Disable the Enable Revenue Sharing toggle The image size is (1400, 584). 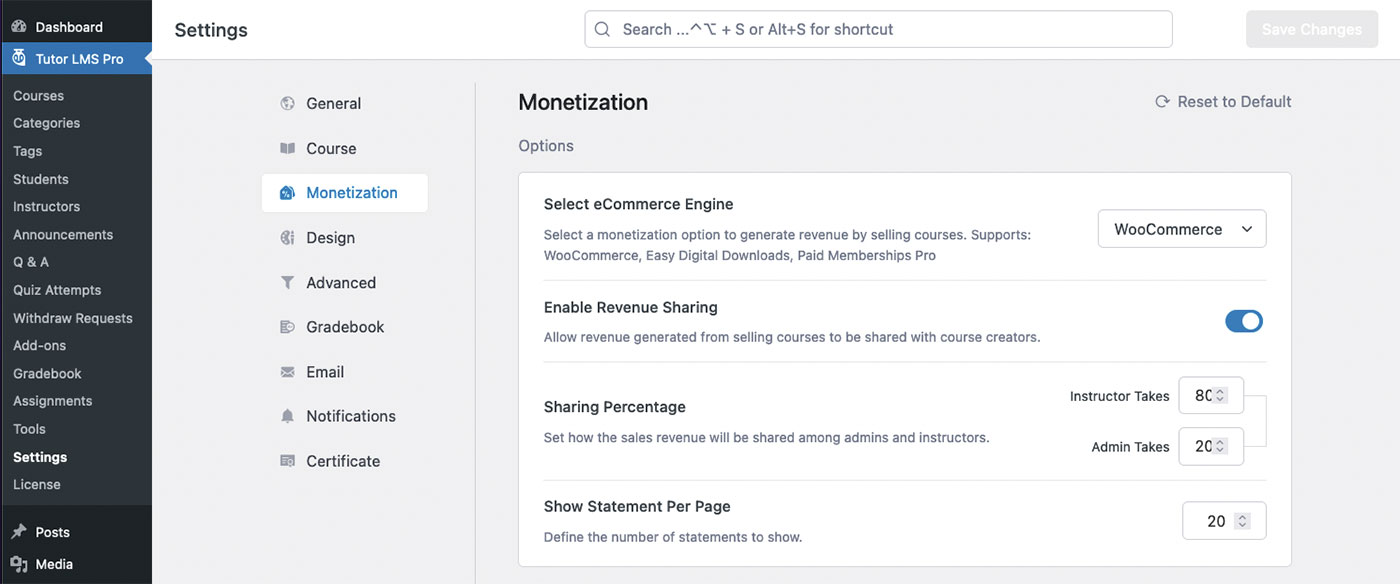click(1244, 321)
